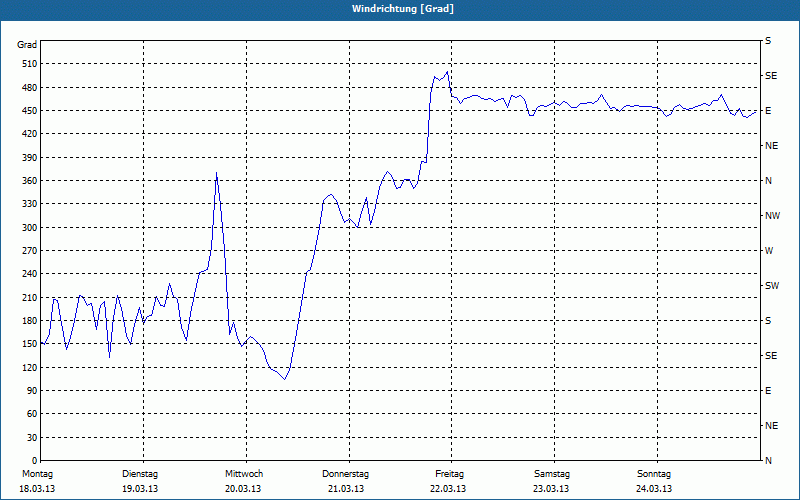Select the W compass direction label

coord(769,251)
